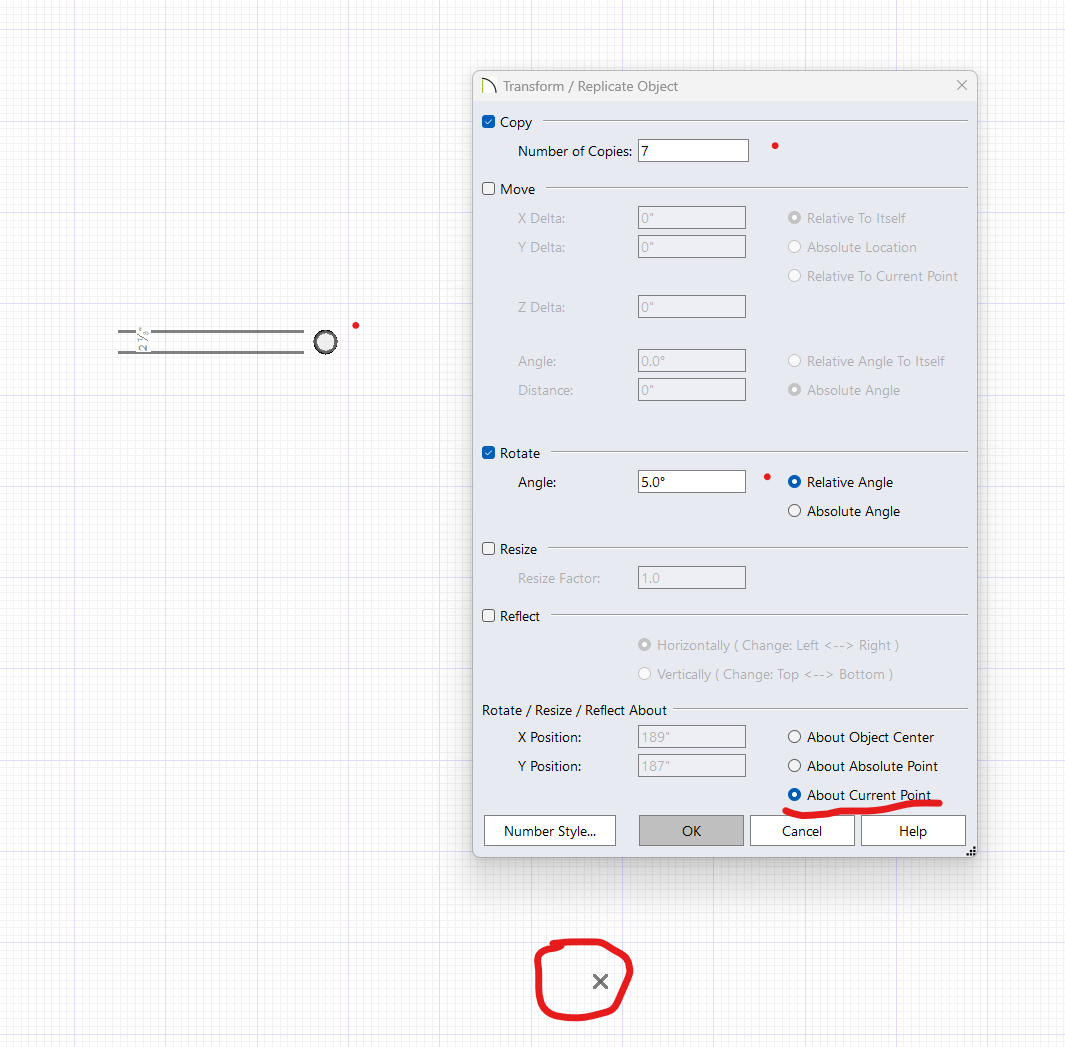The image size is (1065, 1047).
Task: Enable the Reflect checkbox
Action: (x=489, y=616)
